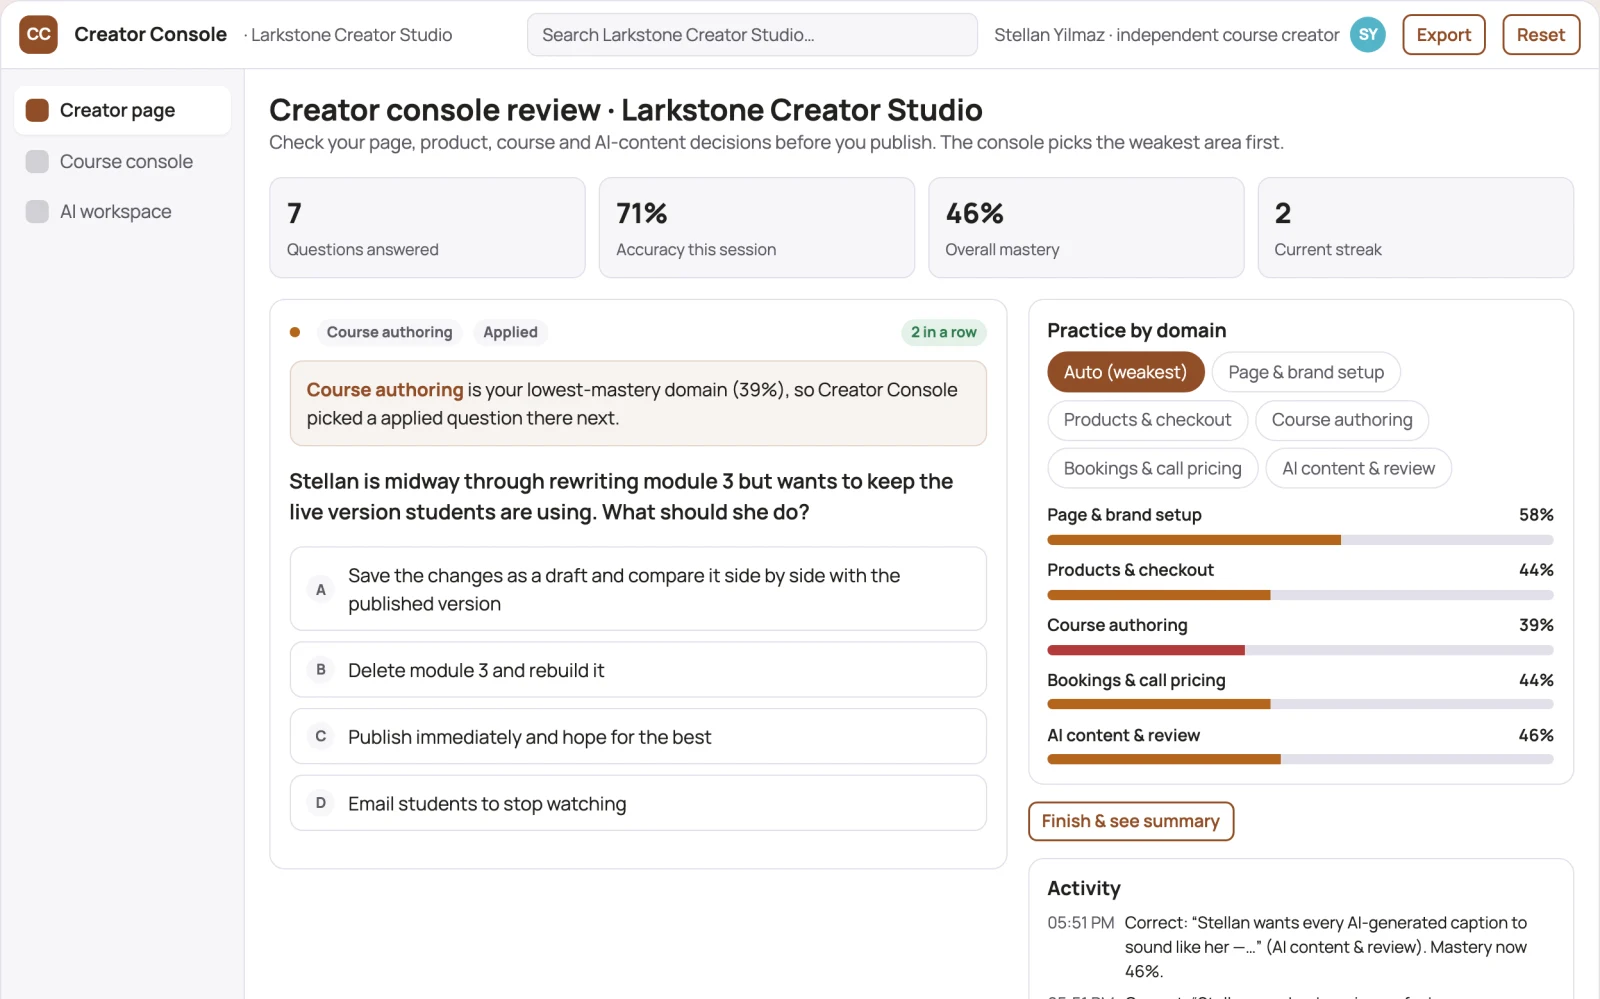Open the Creator page section
This screenshot has height=999, width=1600.
pyautogui.click(x=122, y=110)
